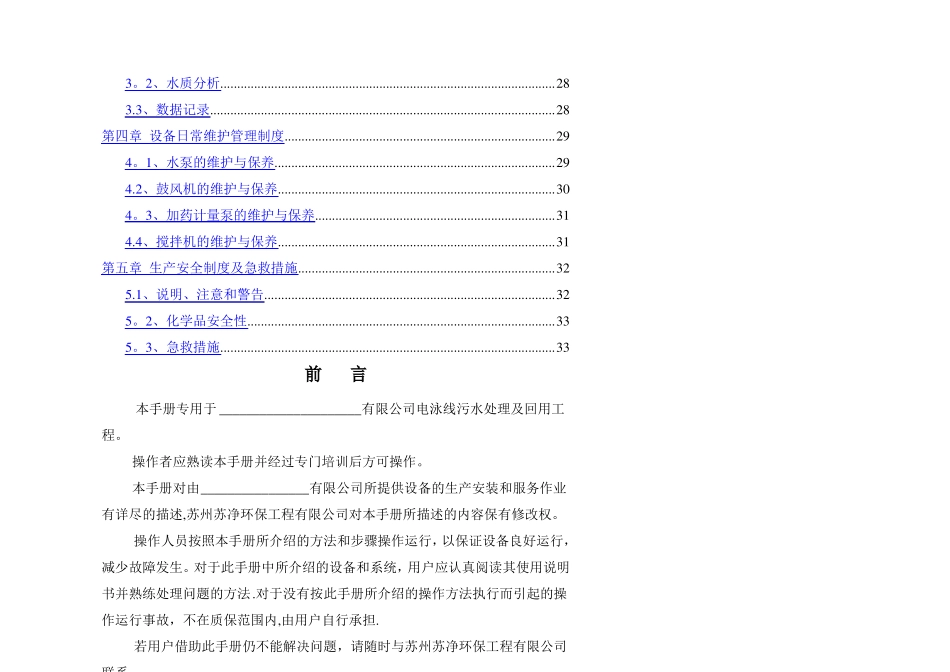Click page number 29 beside 第四章 entry
Viewport: 950px width, 672px height.
pyautogui.click(x=563, y=136)
